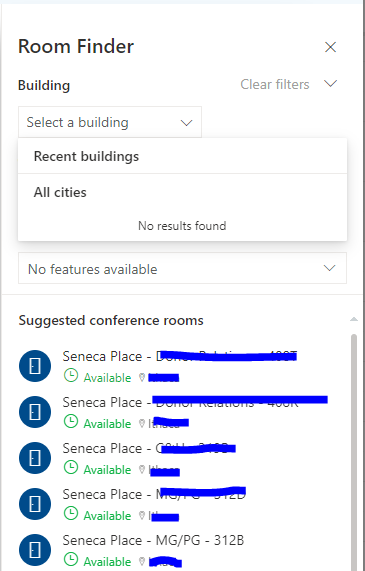This screenshot has width=365, height=571.
Task: Click the clock icon on first room's availability
Action: 71,375
